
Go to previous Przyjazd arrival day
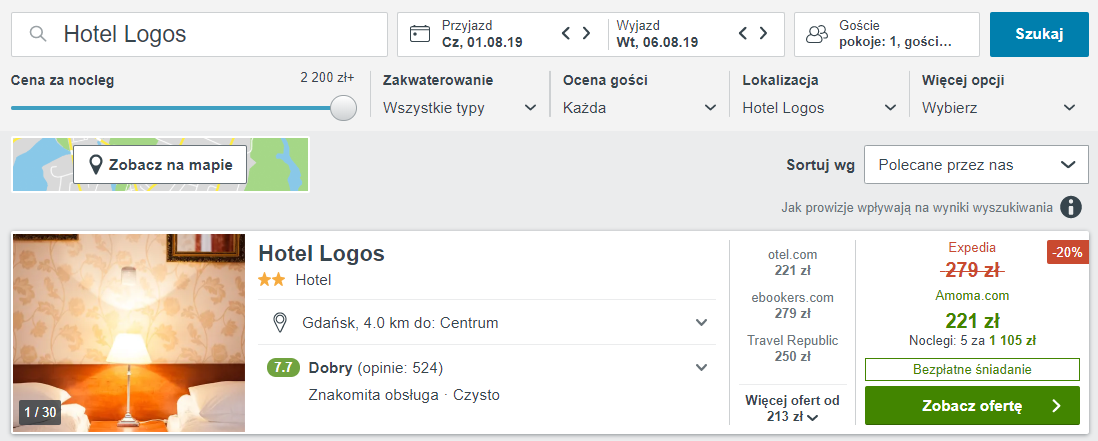click(567, 33)
